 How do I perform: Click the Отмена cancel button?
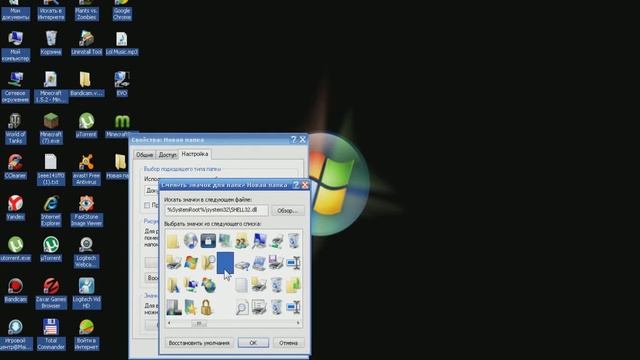click(288, 343)
